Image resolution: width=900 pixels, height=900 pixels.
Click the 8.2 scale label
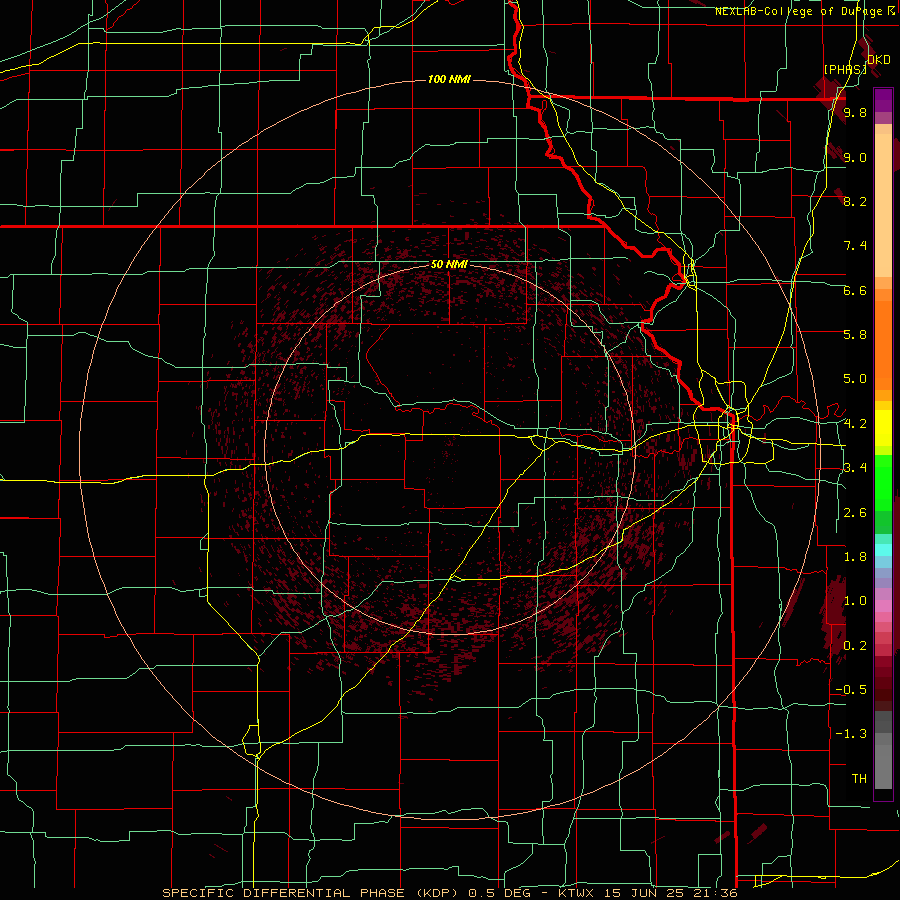(x=855, y=201)
